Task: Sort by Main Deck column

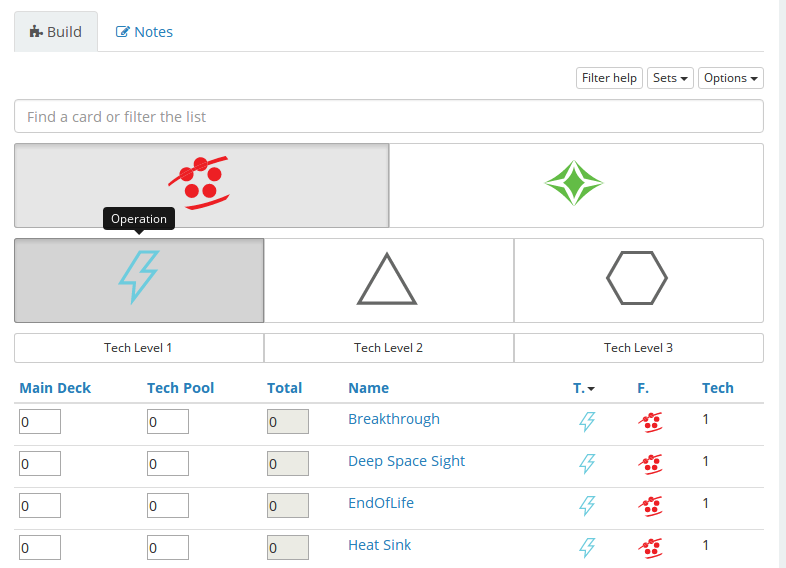Action: tap(55, 388)
